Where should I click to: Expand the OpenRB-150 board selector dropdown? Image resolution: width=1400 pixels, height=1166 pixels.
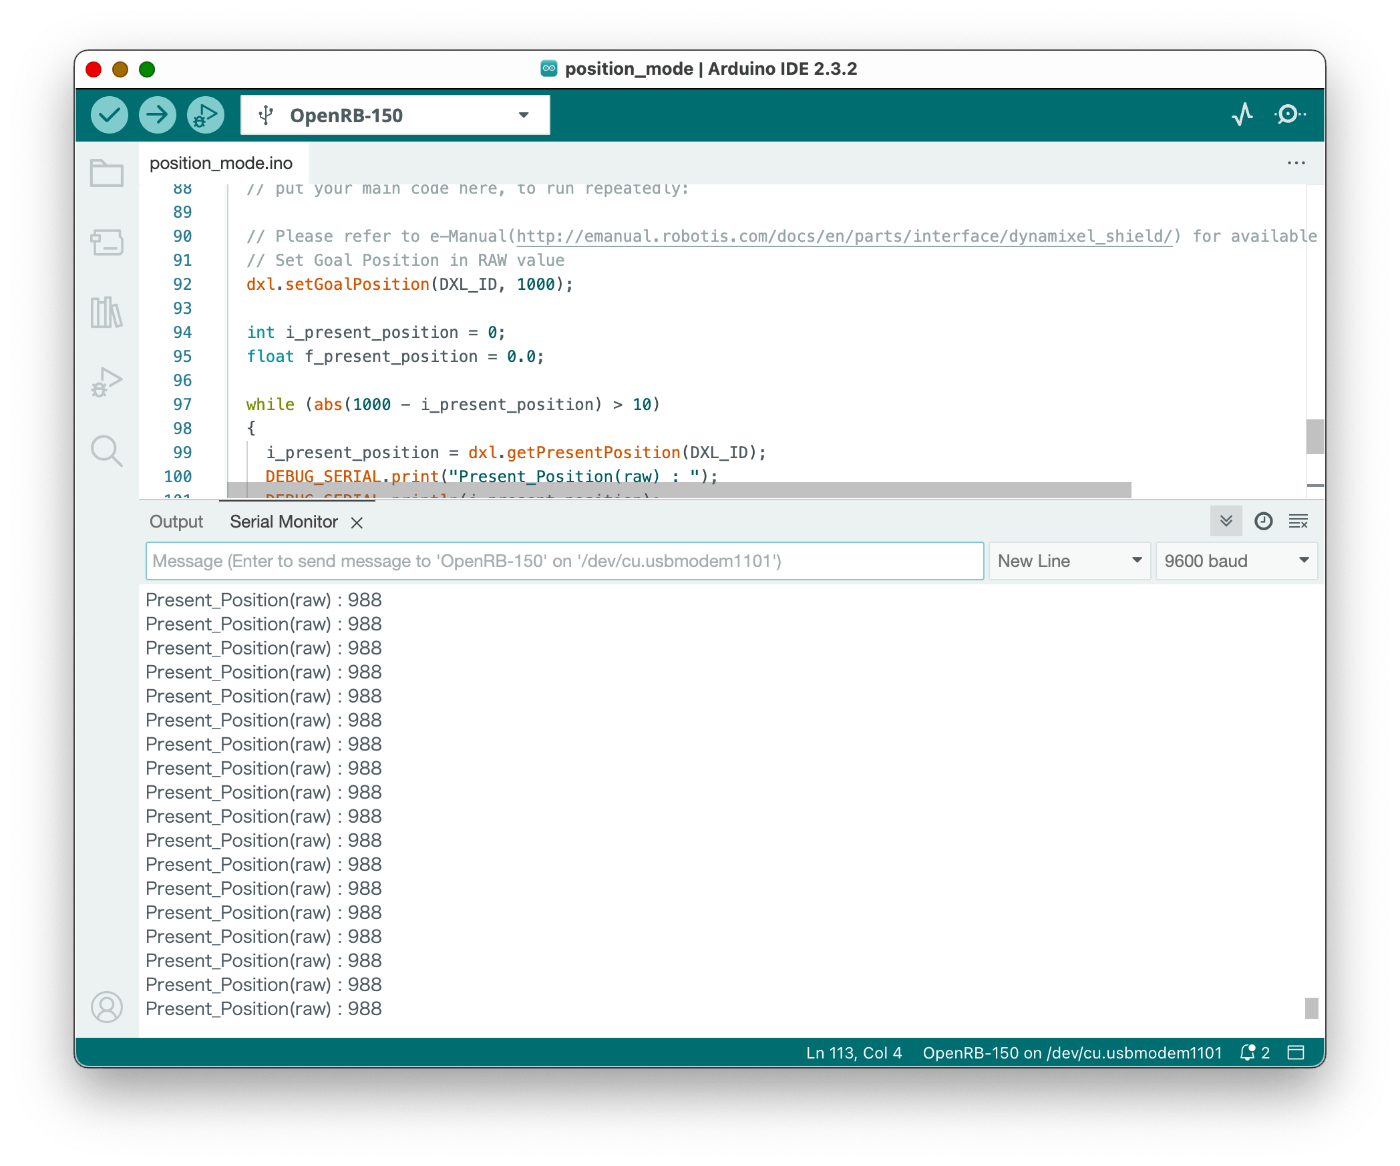tap(395, 115)
